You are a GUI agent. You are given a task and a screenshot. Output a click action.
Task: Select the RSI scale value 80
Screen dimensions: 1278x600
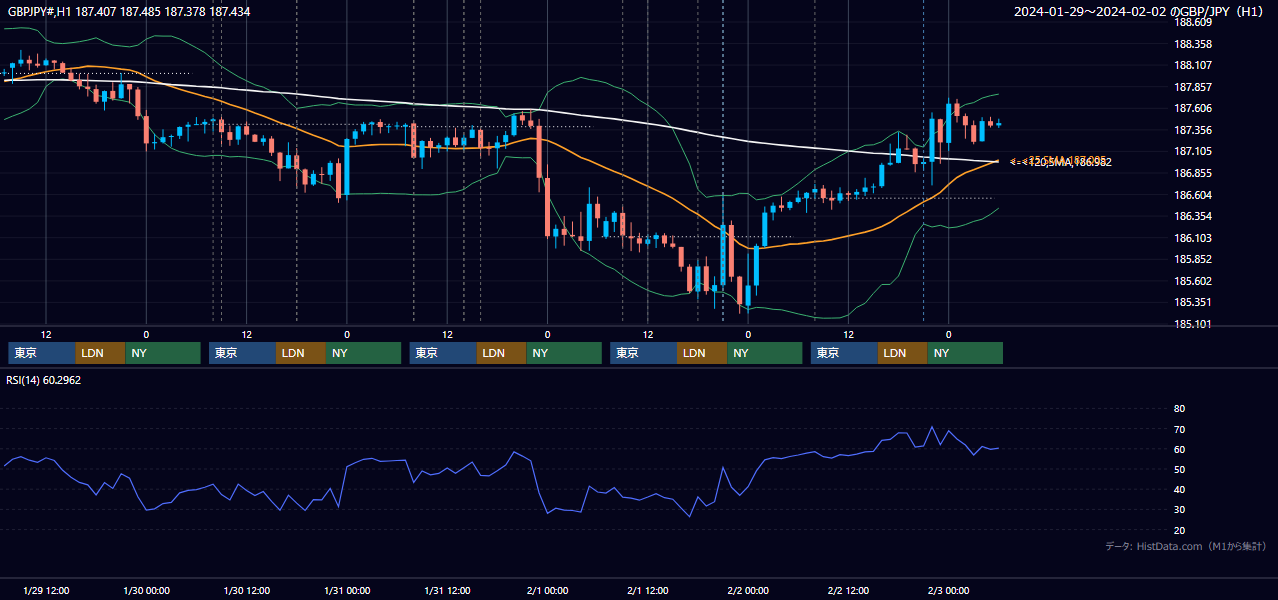click(1179, 409)
